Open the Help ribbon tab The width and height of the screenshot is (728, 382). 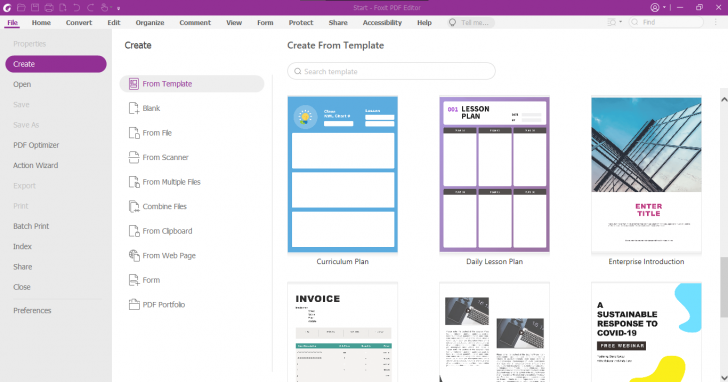424,22
